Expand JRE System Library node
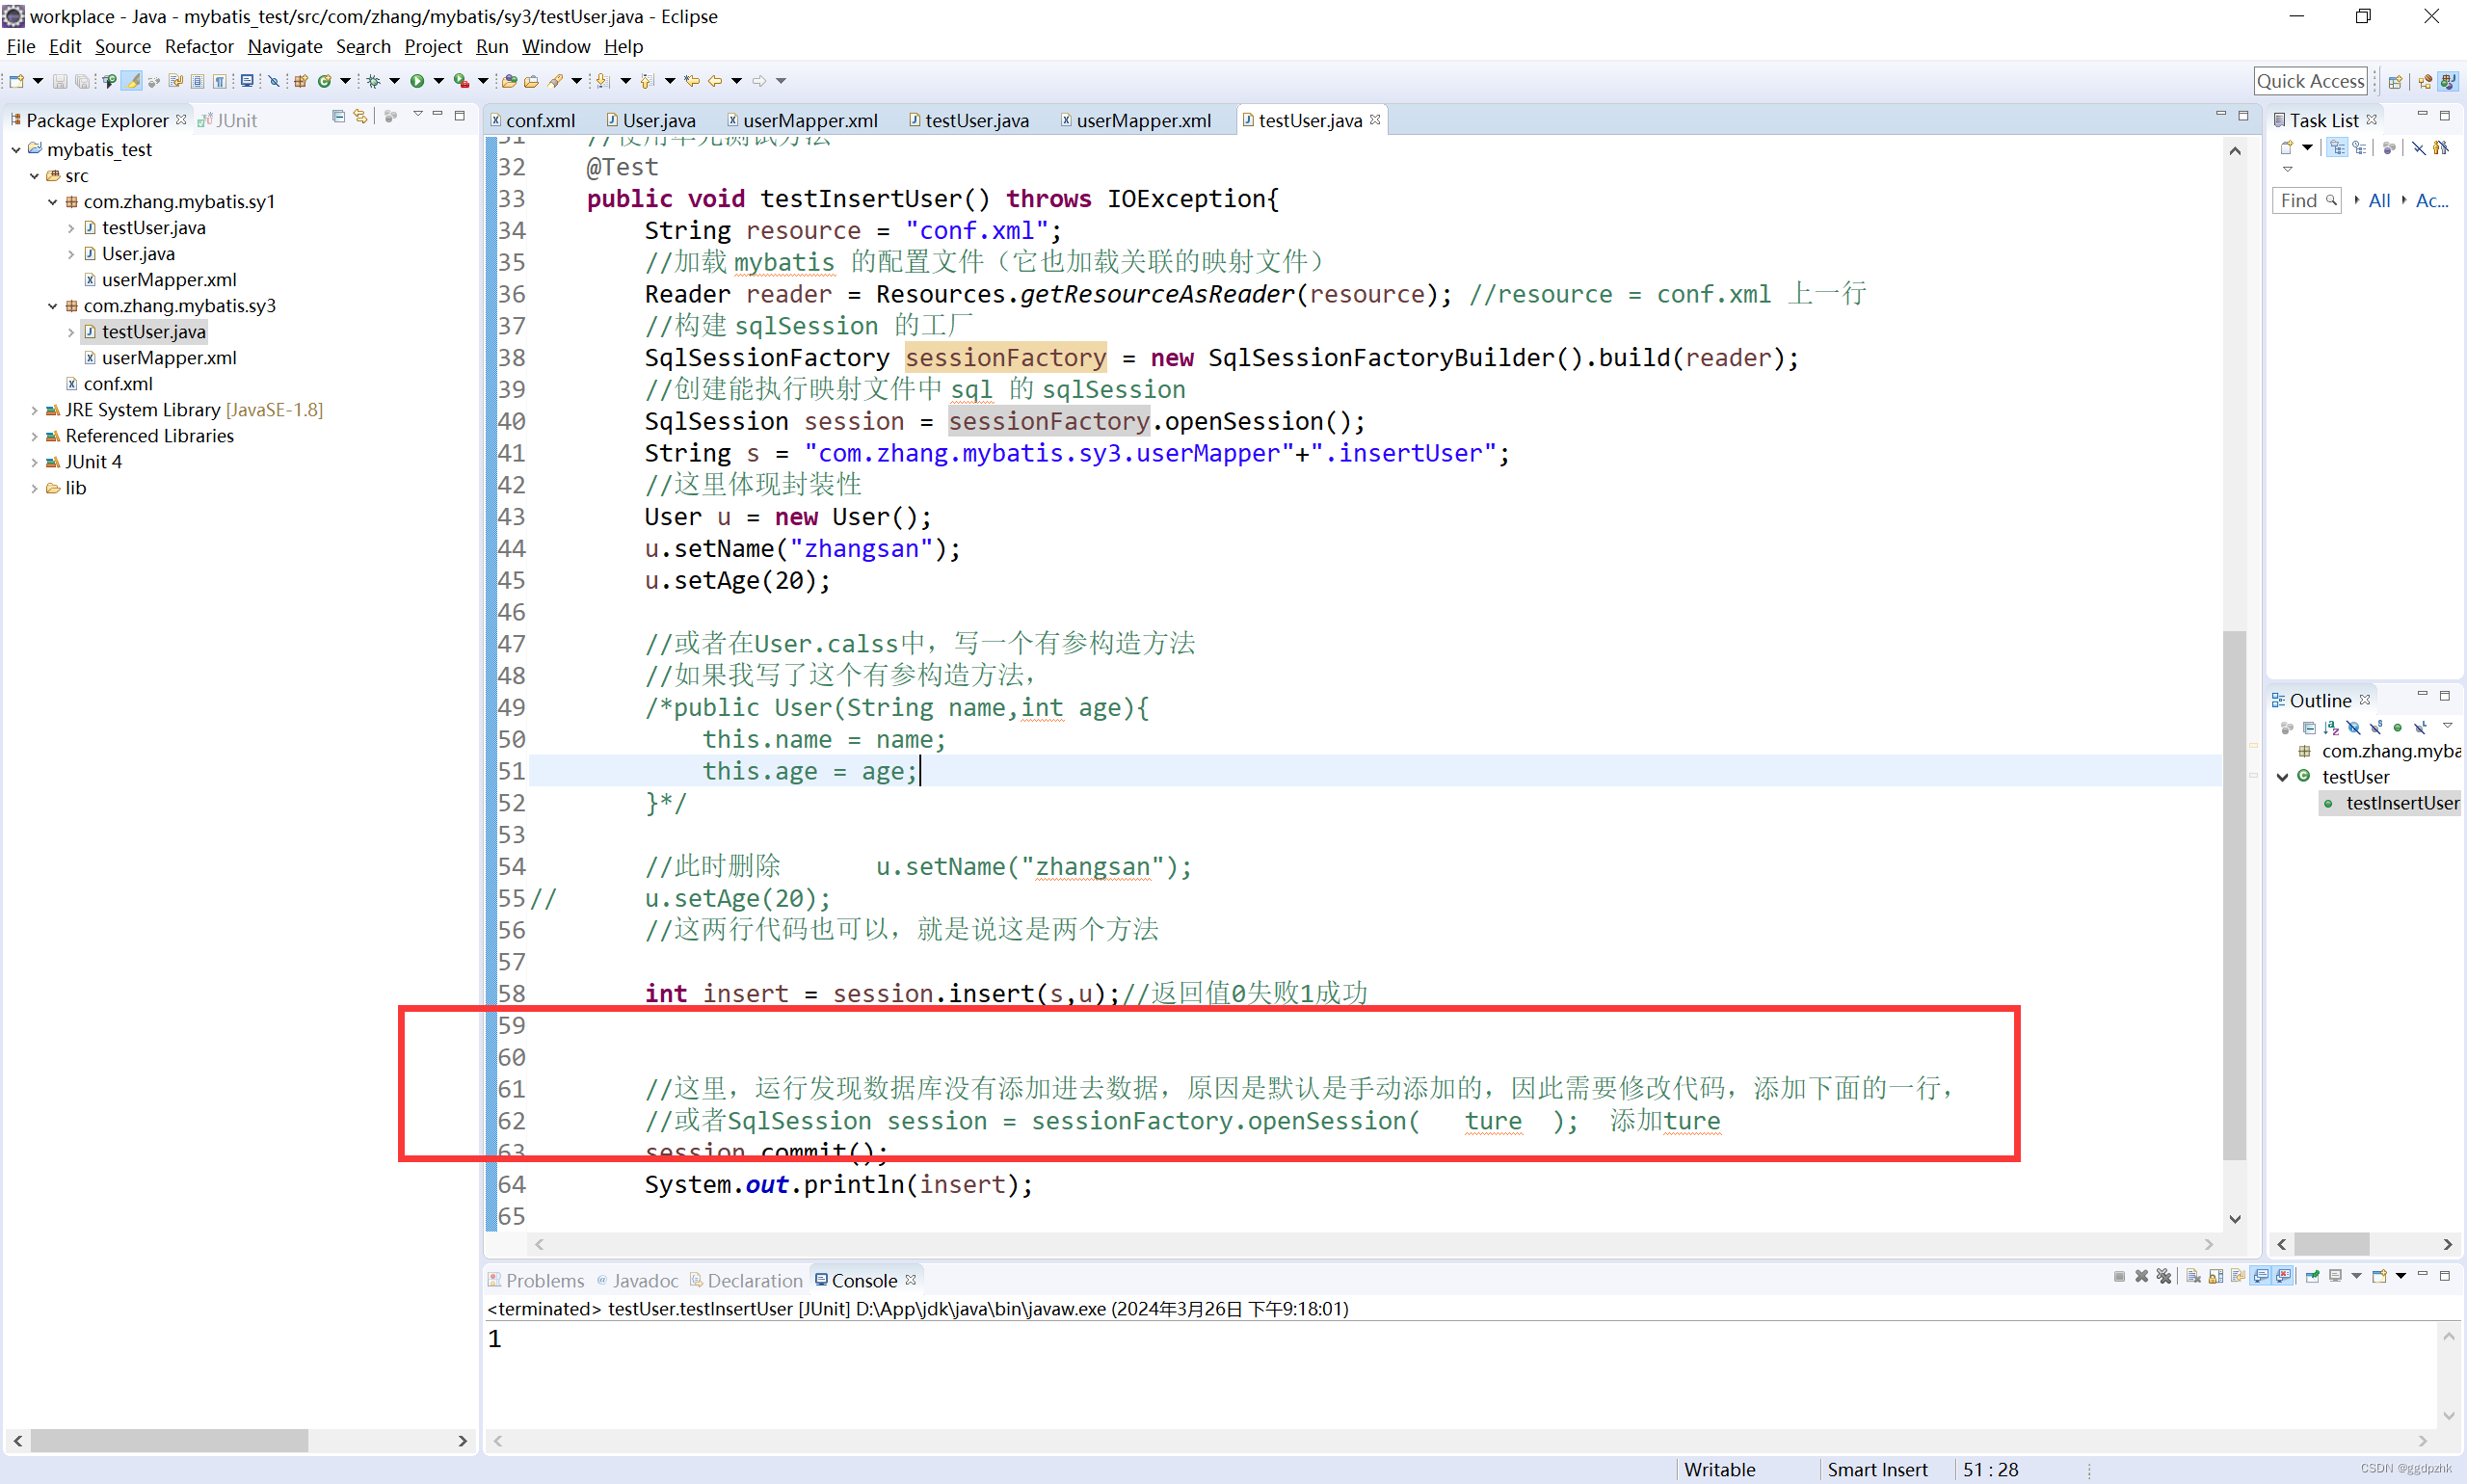This screenshot has width=2467, height=1484. (34, 410)
